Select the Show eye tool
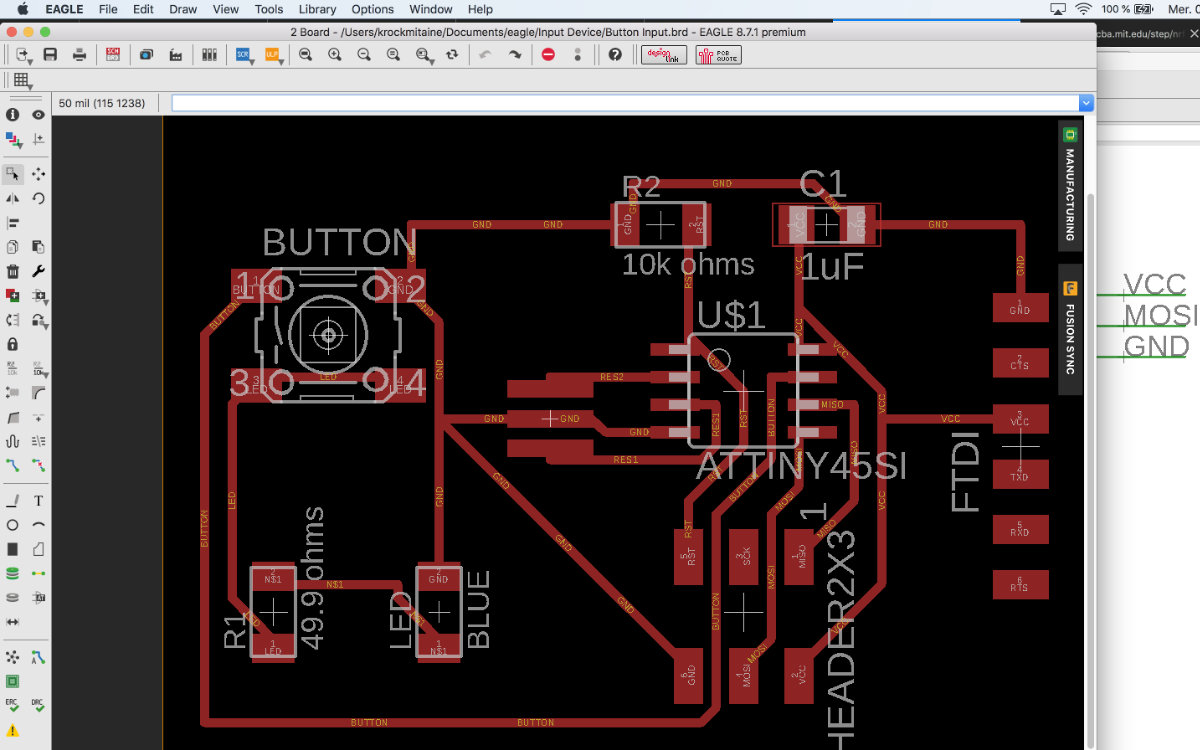Screen dimensions: 1200x750 [x=38, y=115]
